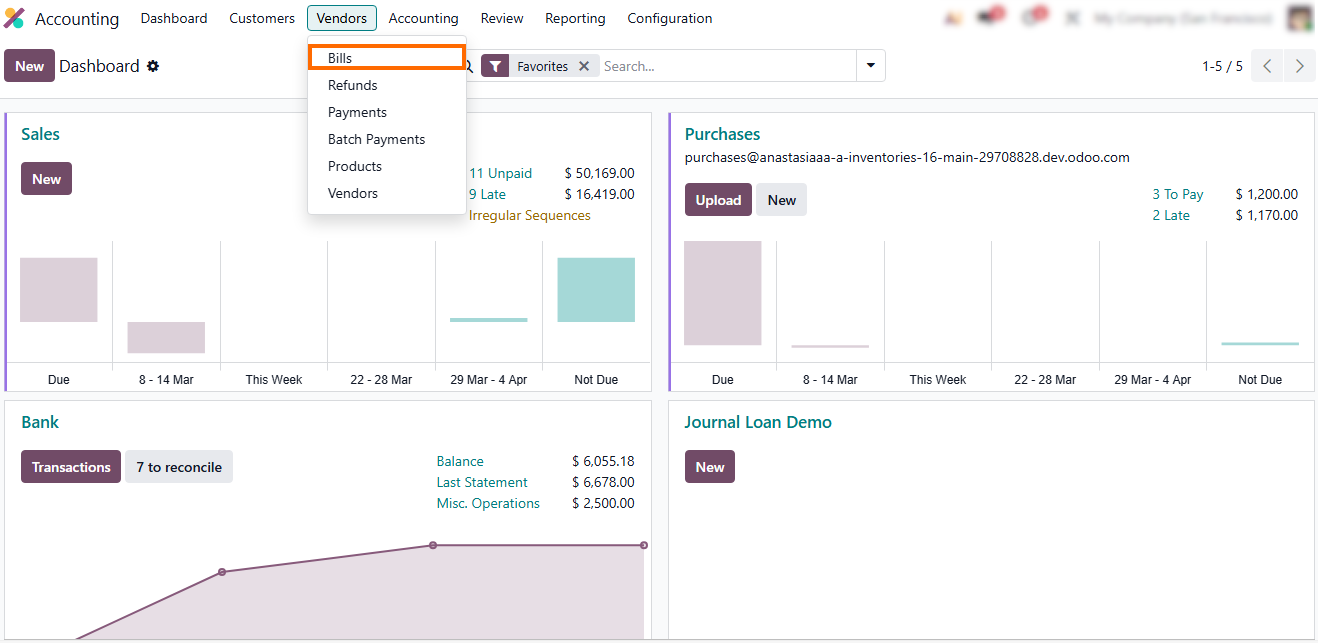This screenshot has width=1318, height=643.
Task: Expand the search options dropdown arrow
Action: click(x=870, y=66)
